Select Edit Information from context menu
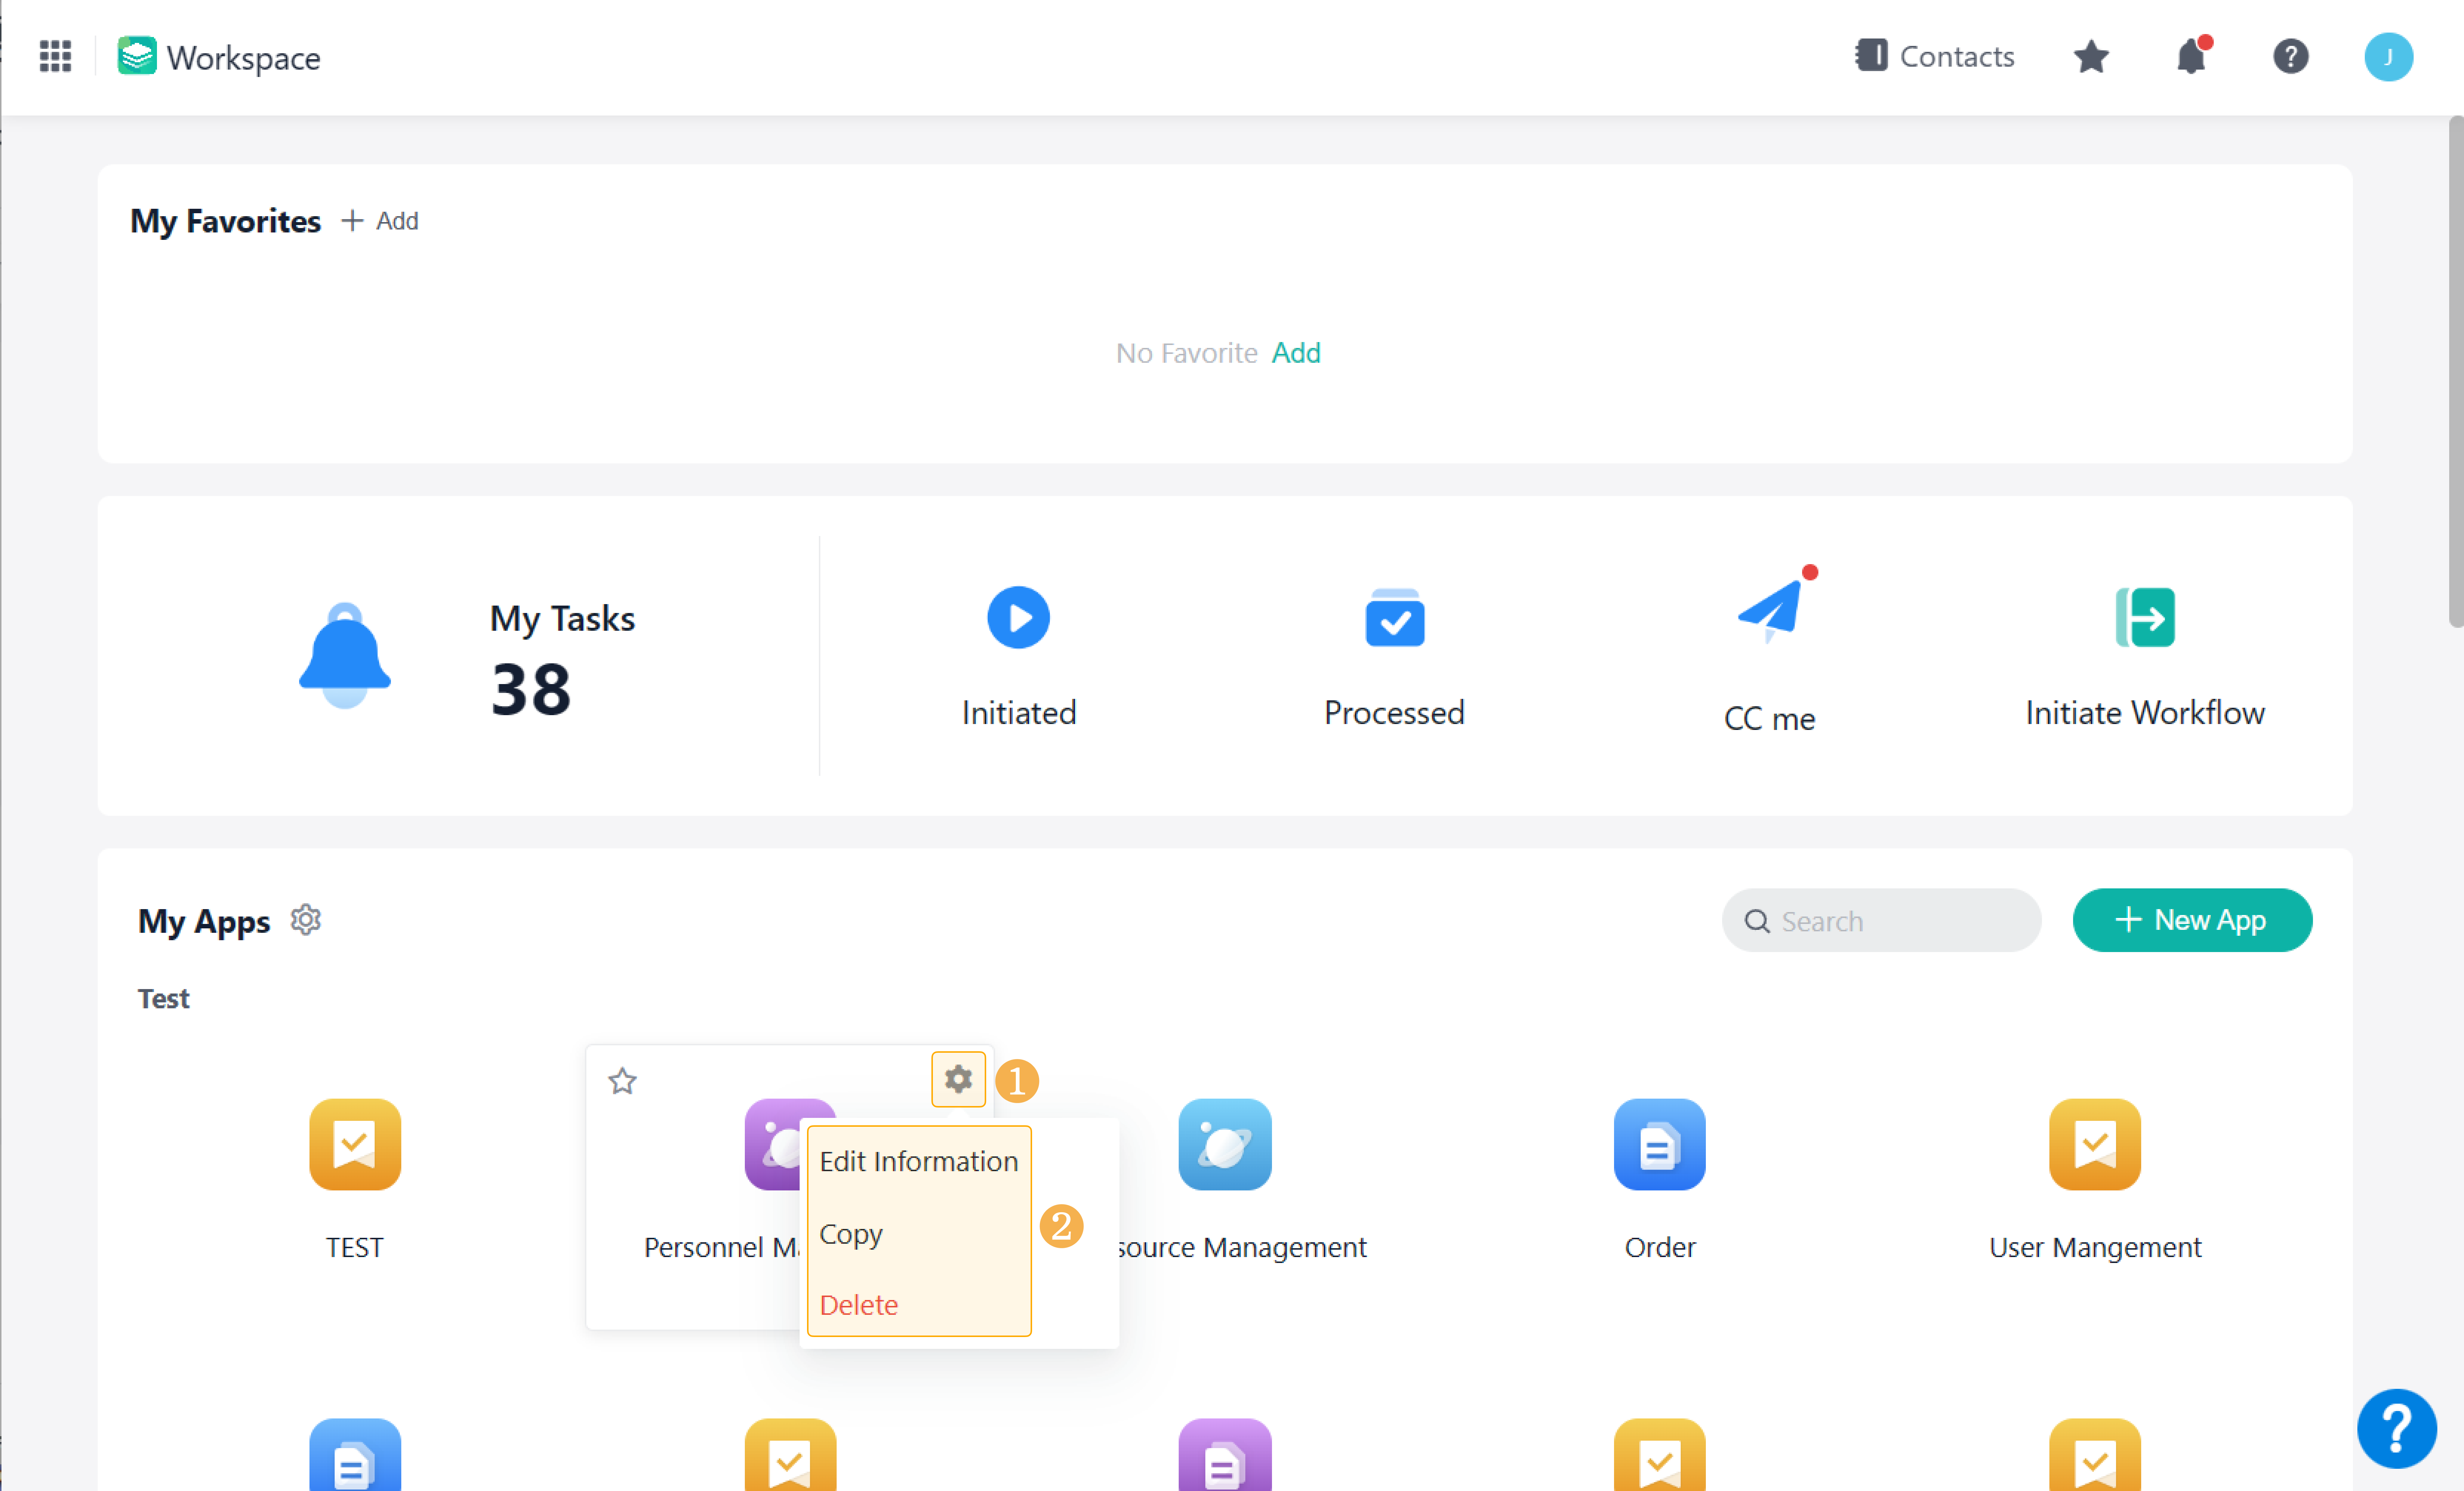The width and height of the screenshot is (2464, 1491). (918, 1161)
